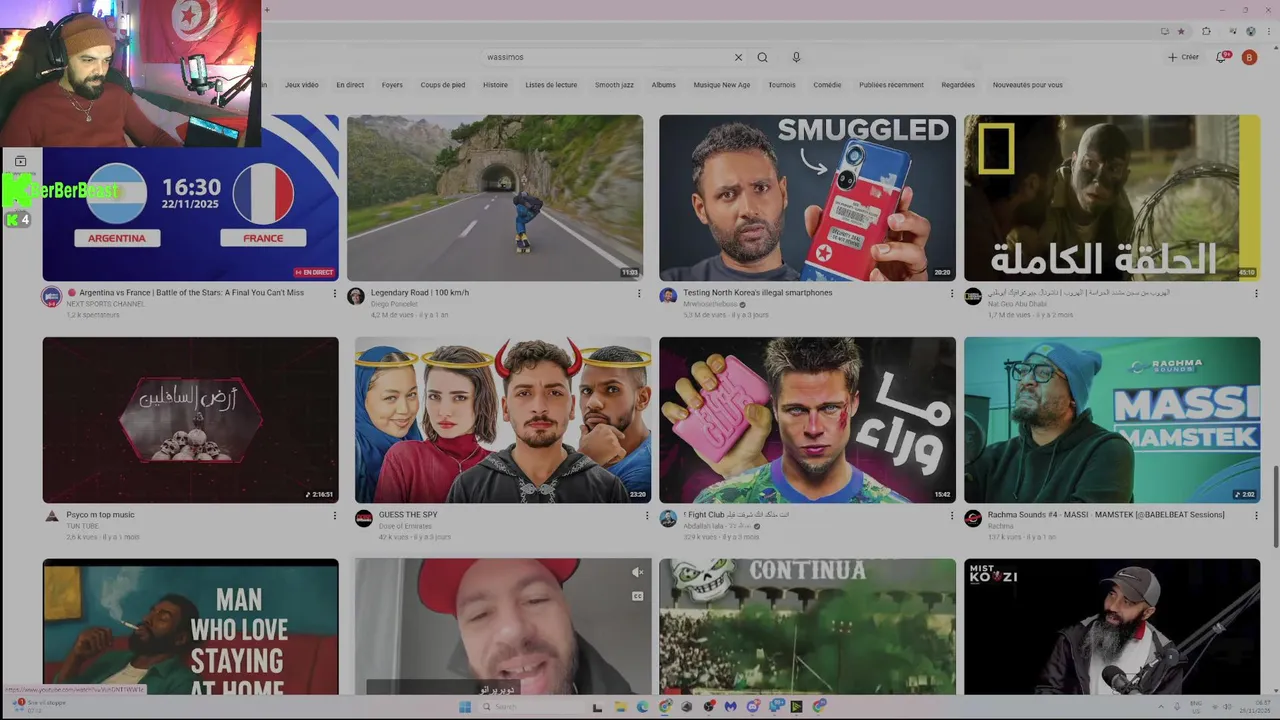Open options menu for Psyco m top music
Screen dimensions: 1280x720
coord(334,515)
